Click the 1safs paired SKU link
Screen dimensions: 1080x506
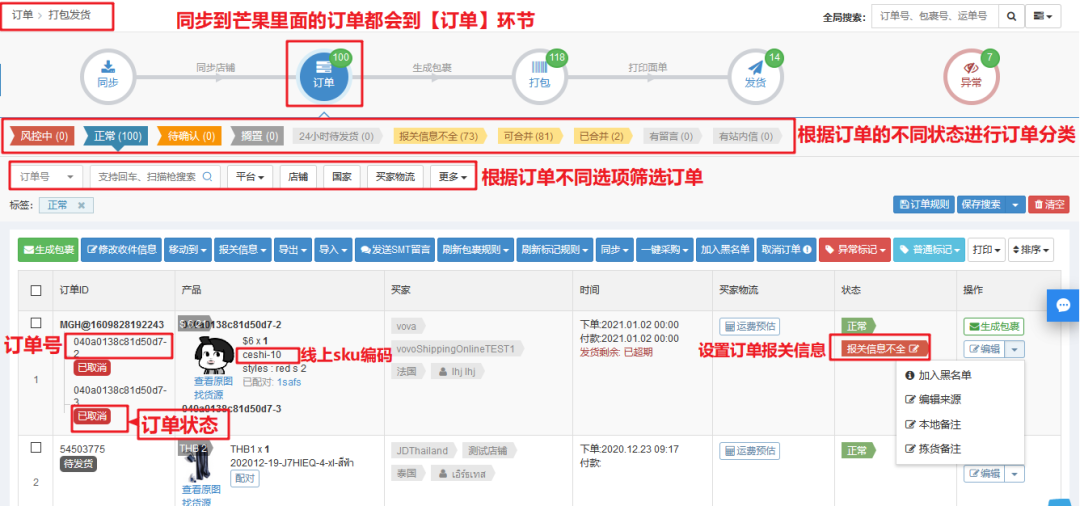point(289,382)
